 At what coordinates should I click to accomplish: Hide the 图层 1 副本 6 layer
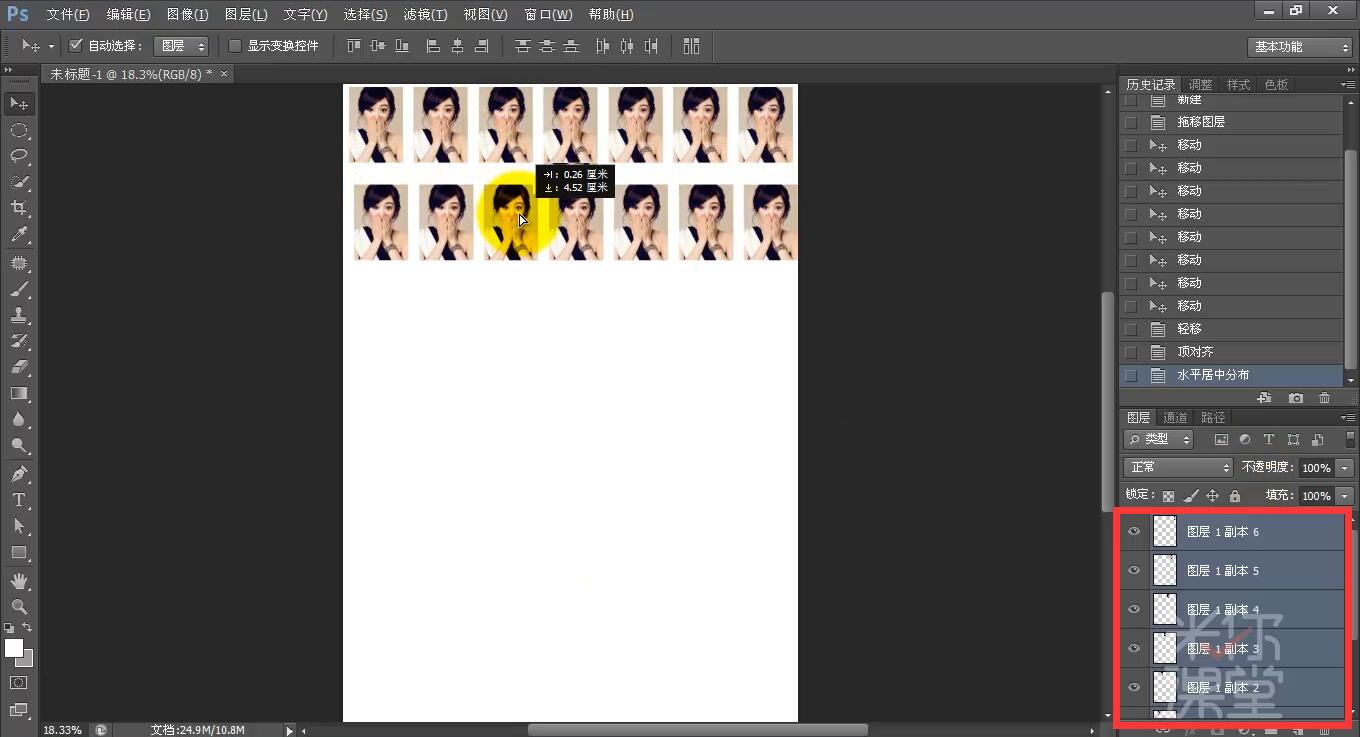point(1134,532)
